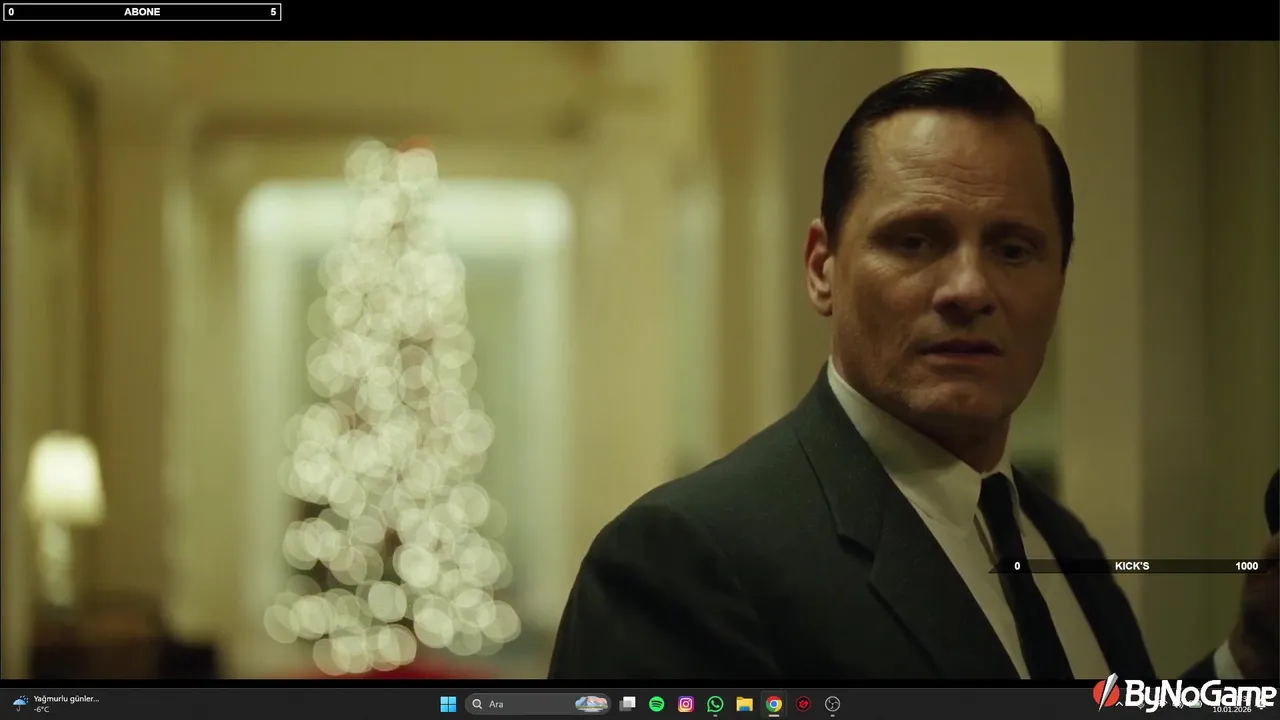The image size is (1280, 720).
Task: Click the Ara search box in taskbar
Action: point(539,704)
